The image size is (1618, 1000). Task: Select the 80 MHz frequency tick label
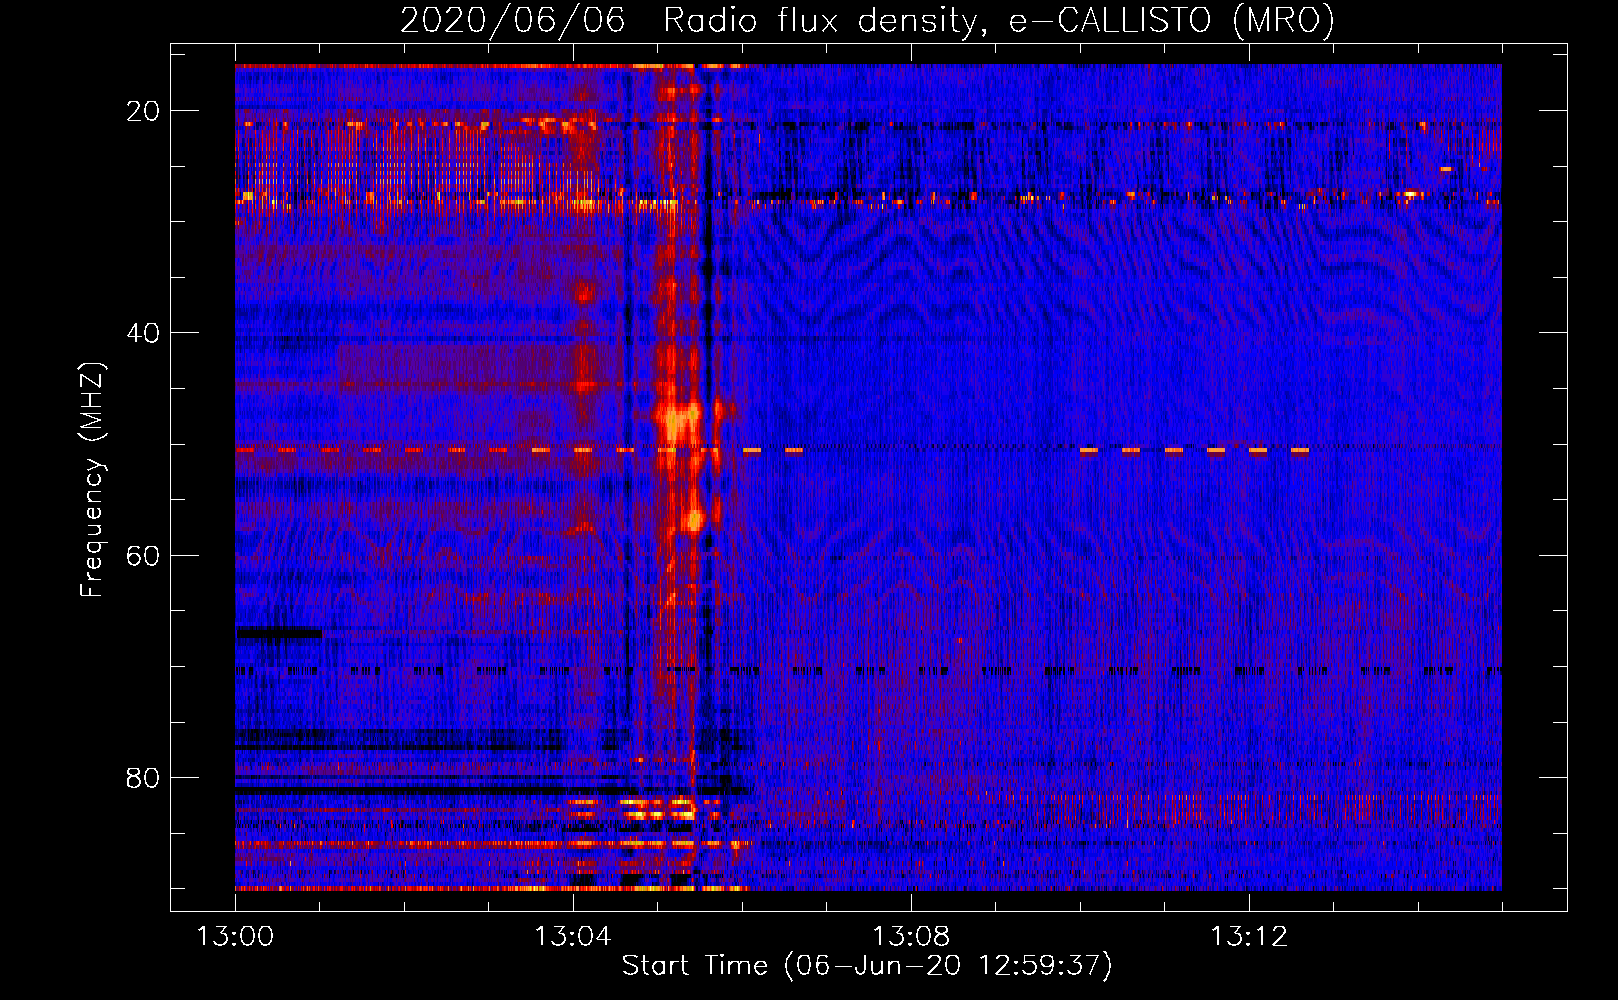[x=143, y=777]
